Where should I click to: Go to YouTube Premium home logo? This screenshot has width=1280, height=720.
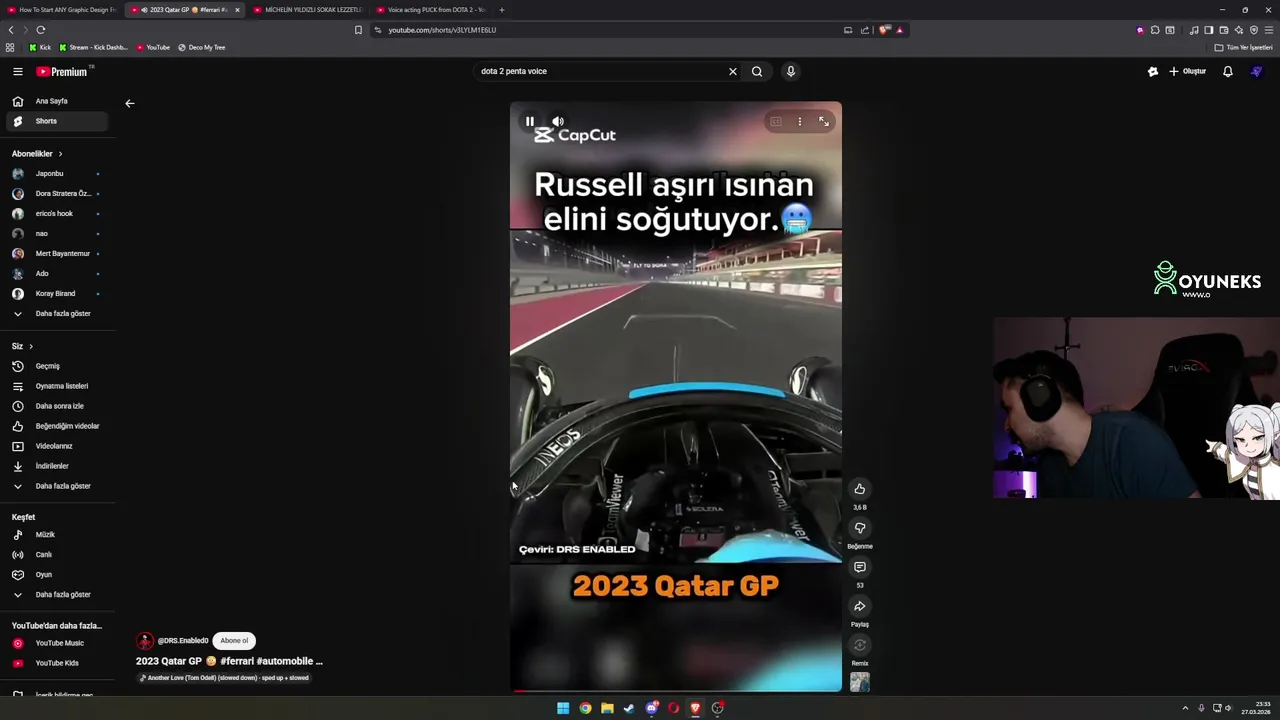point(63,71)
